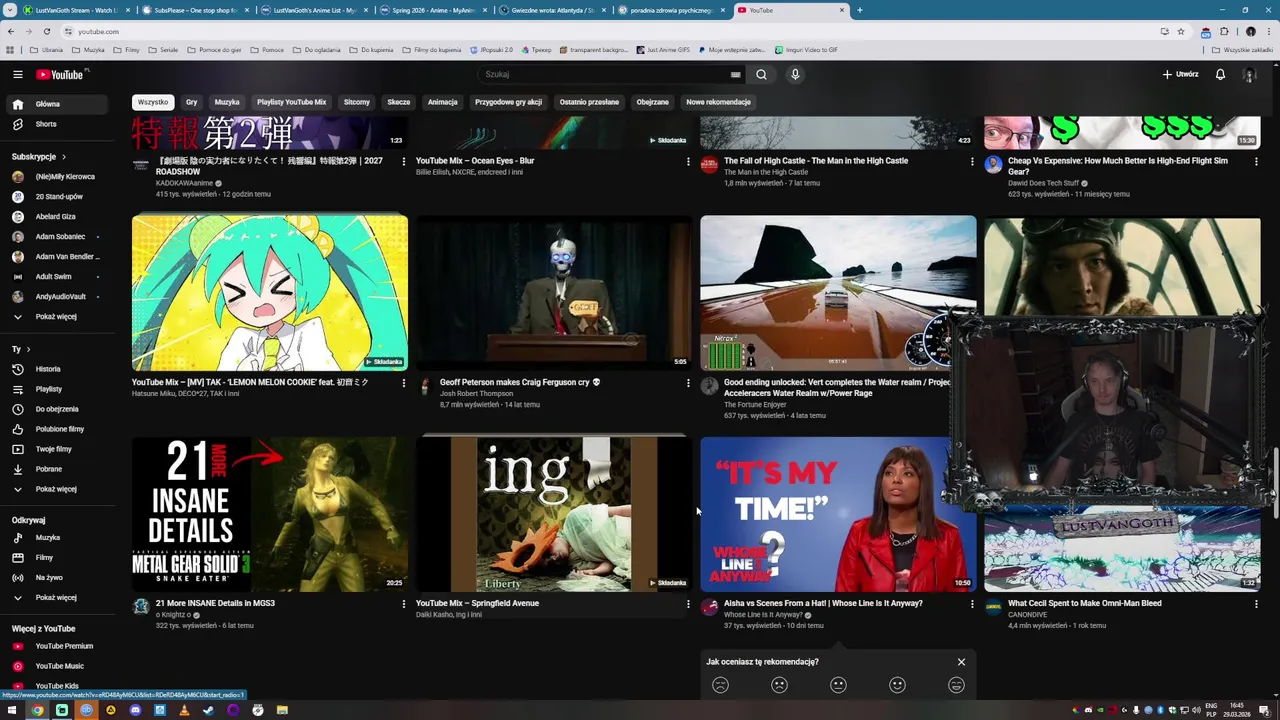Open the Metal Gear Solid 3 thumbnail
This screenshot has height=720, width=1280.
tap(270, 514)
